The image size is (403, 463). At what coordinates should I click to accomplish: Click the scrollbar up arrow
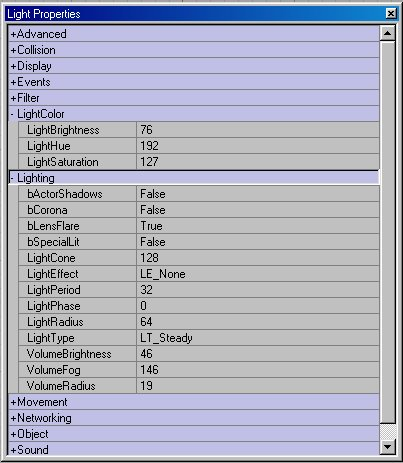tap(387, 33)
